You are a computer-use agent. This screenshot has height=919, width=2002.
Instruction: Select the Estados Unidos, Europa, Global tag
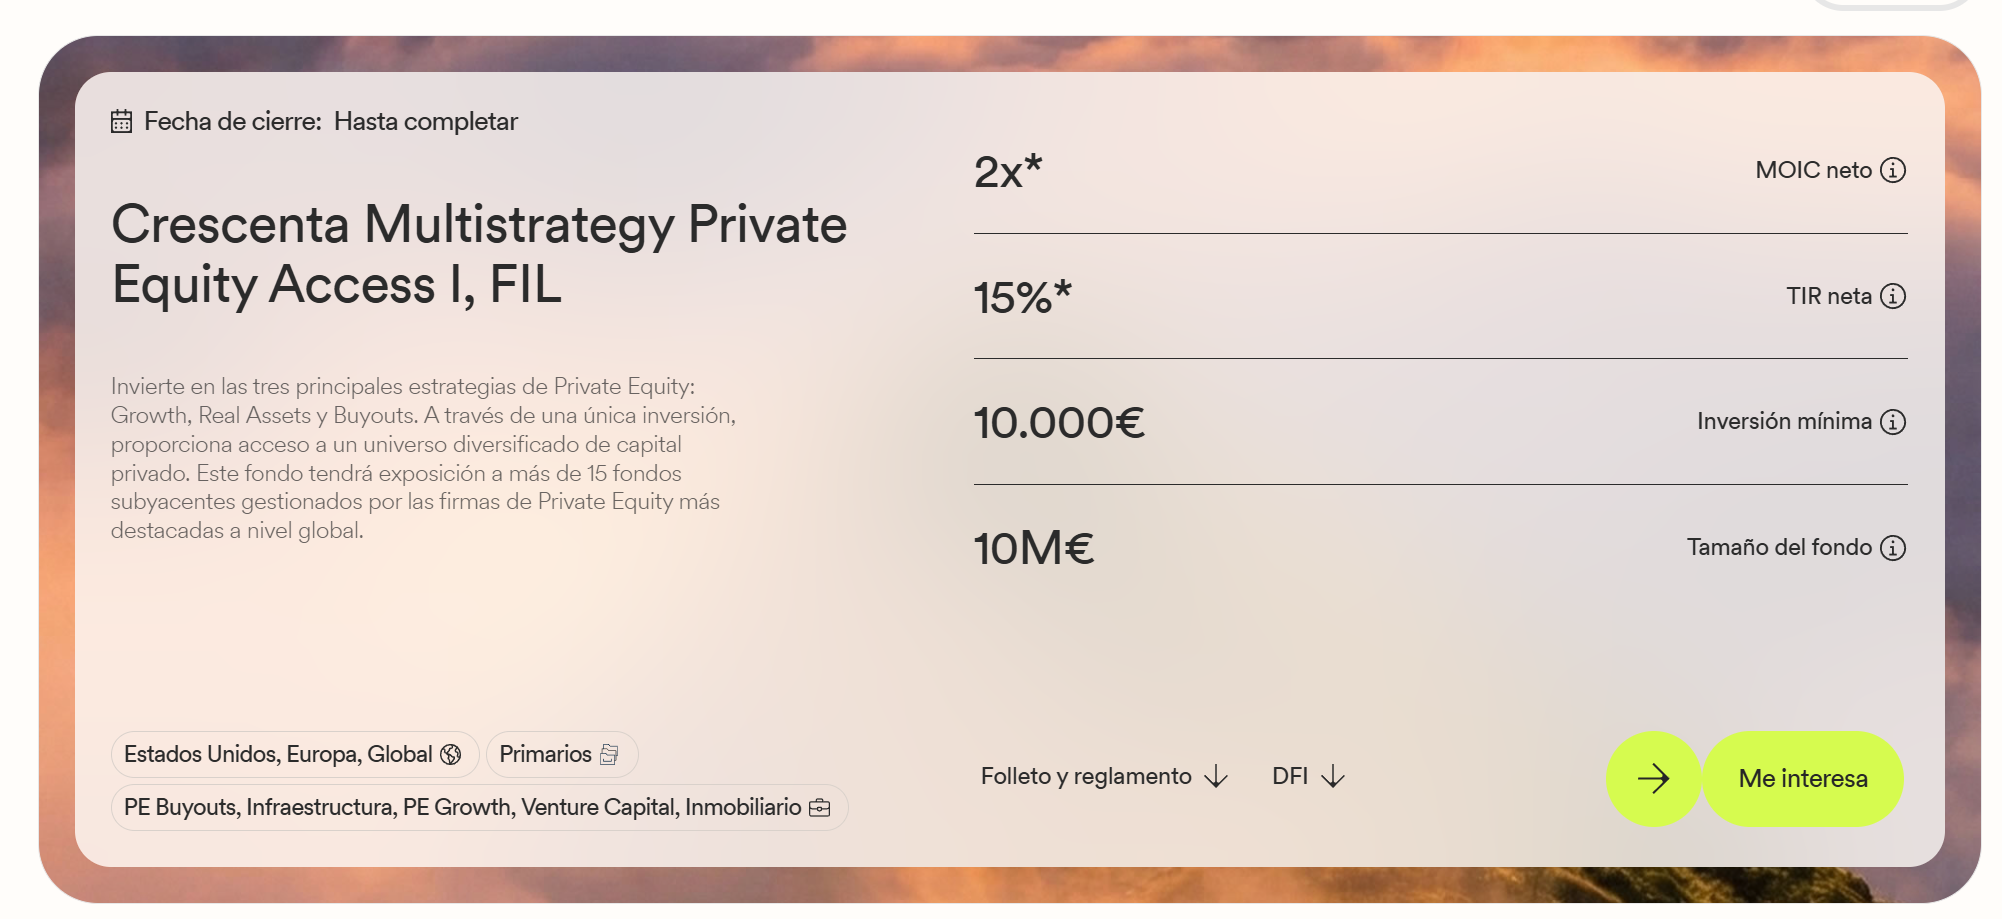click(x=278, y=755)
